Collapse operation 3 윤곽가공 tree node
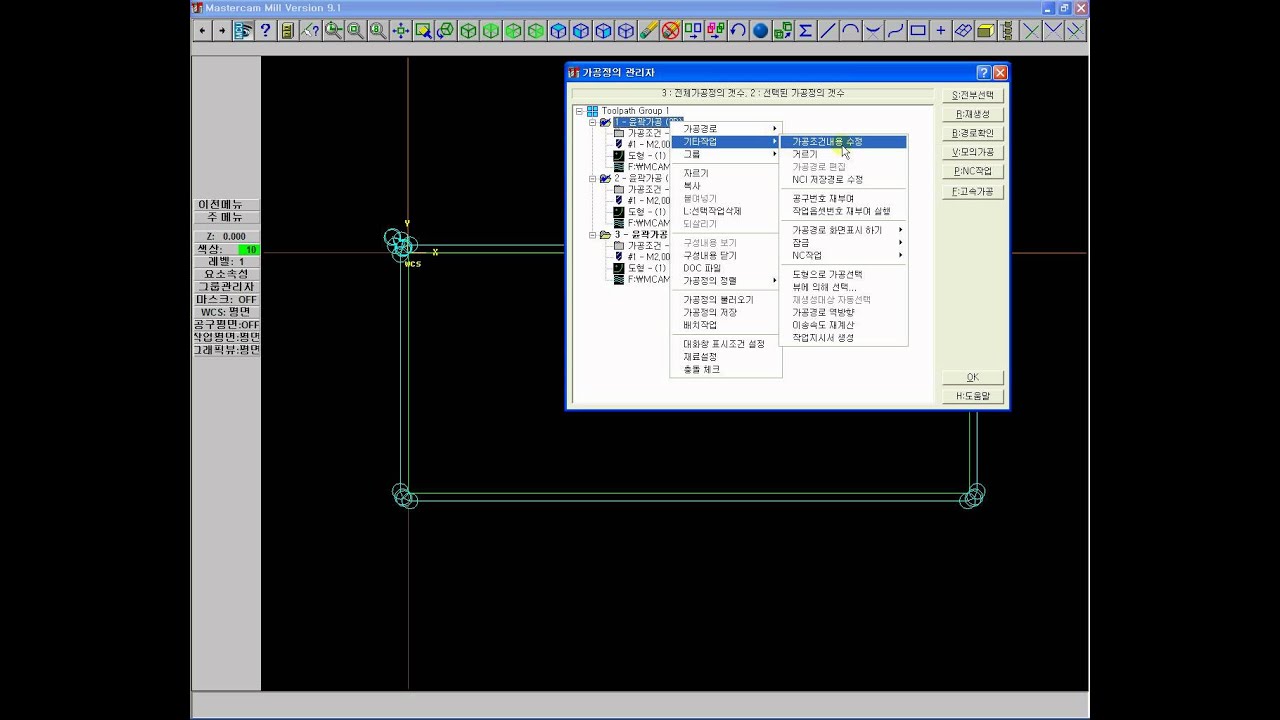This screenshot has height=720, width=1280. tap(593, 234)
